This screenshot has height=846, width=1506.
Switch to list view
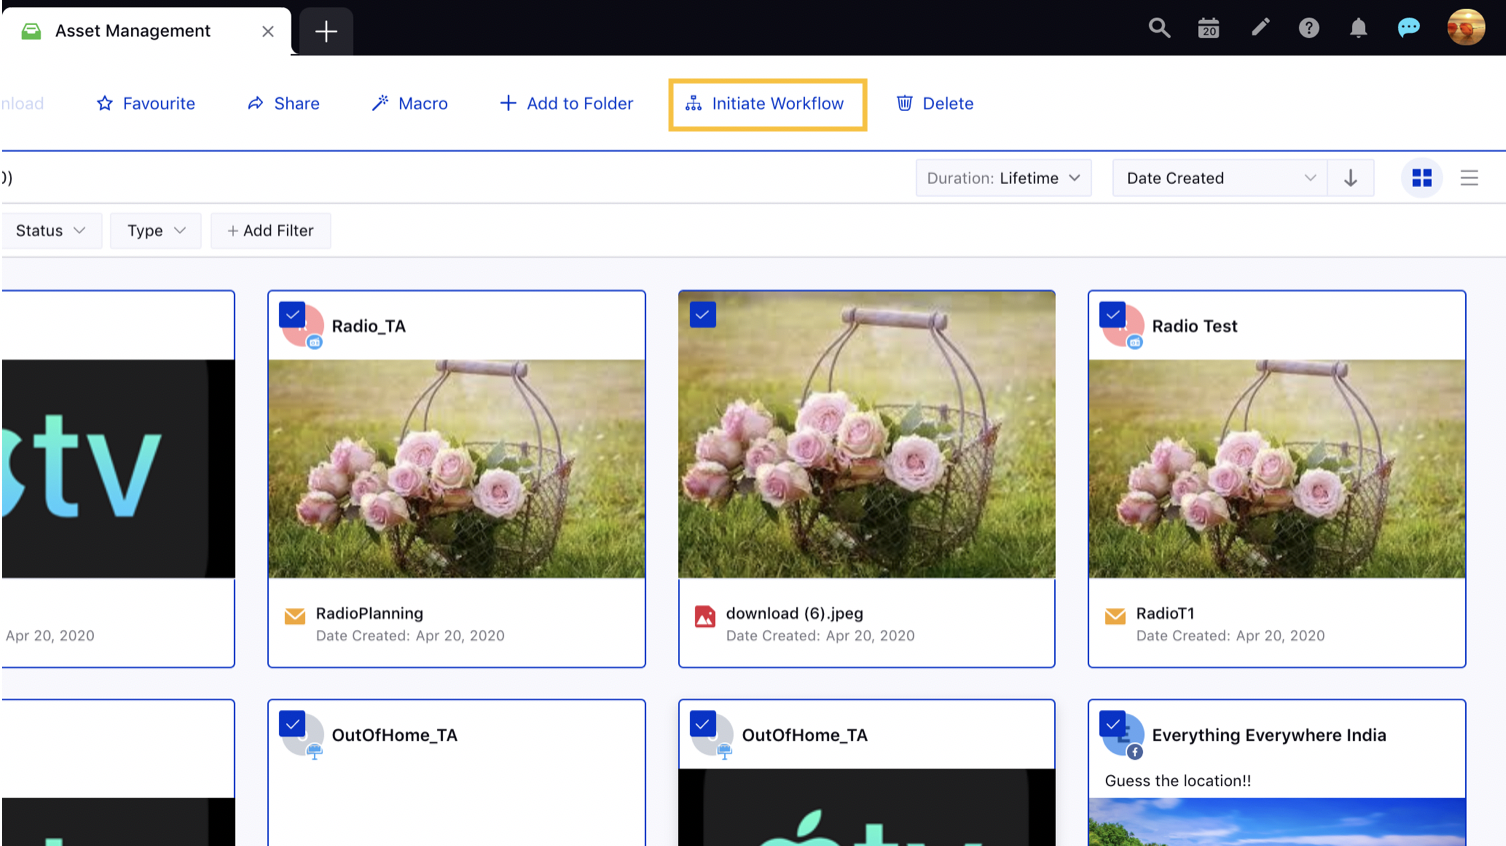pyautogui.click(x=1469, y=178)
